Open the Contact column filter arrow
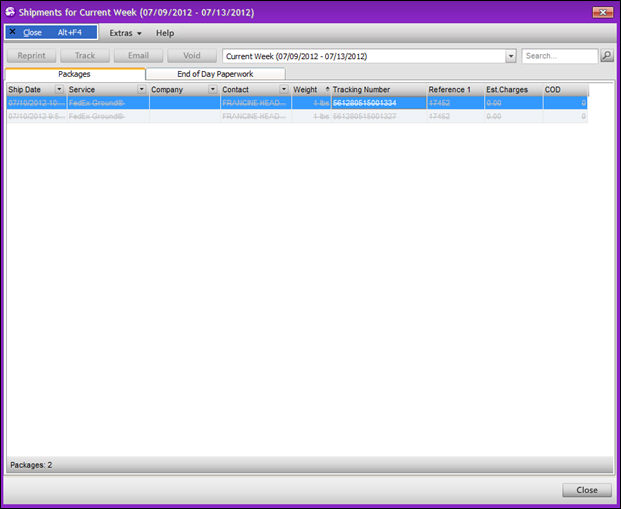 284,90
